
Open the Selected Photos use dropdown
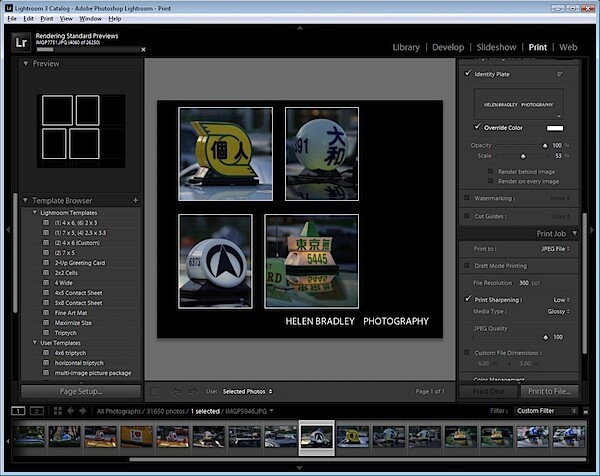pyautogui.click(x=247, y=391)
